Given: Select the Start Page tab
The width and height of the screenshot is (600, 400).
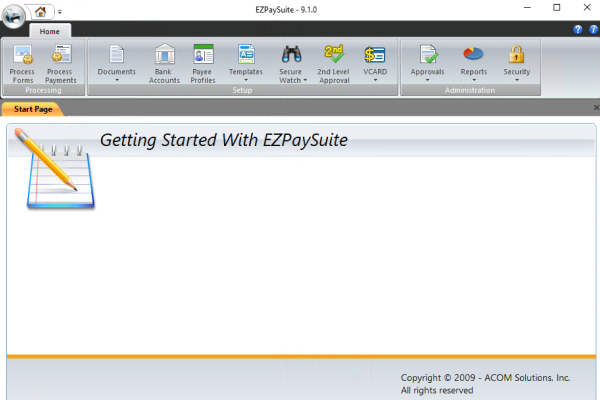Looking at the screenshot, I should click(33, 107).
